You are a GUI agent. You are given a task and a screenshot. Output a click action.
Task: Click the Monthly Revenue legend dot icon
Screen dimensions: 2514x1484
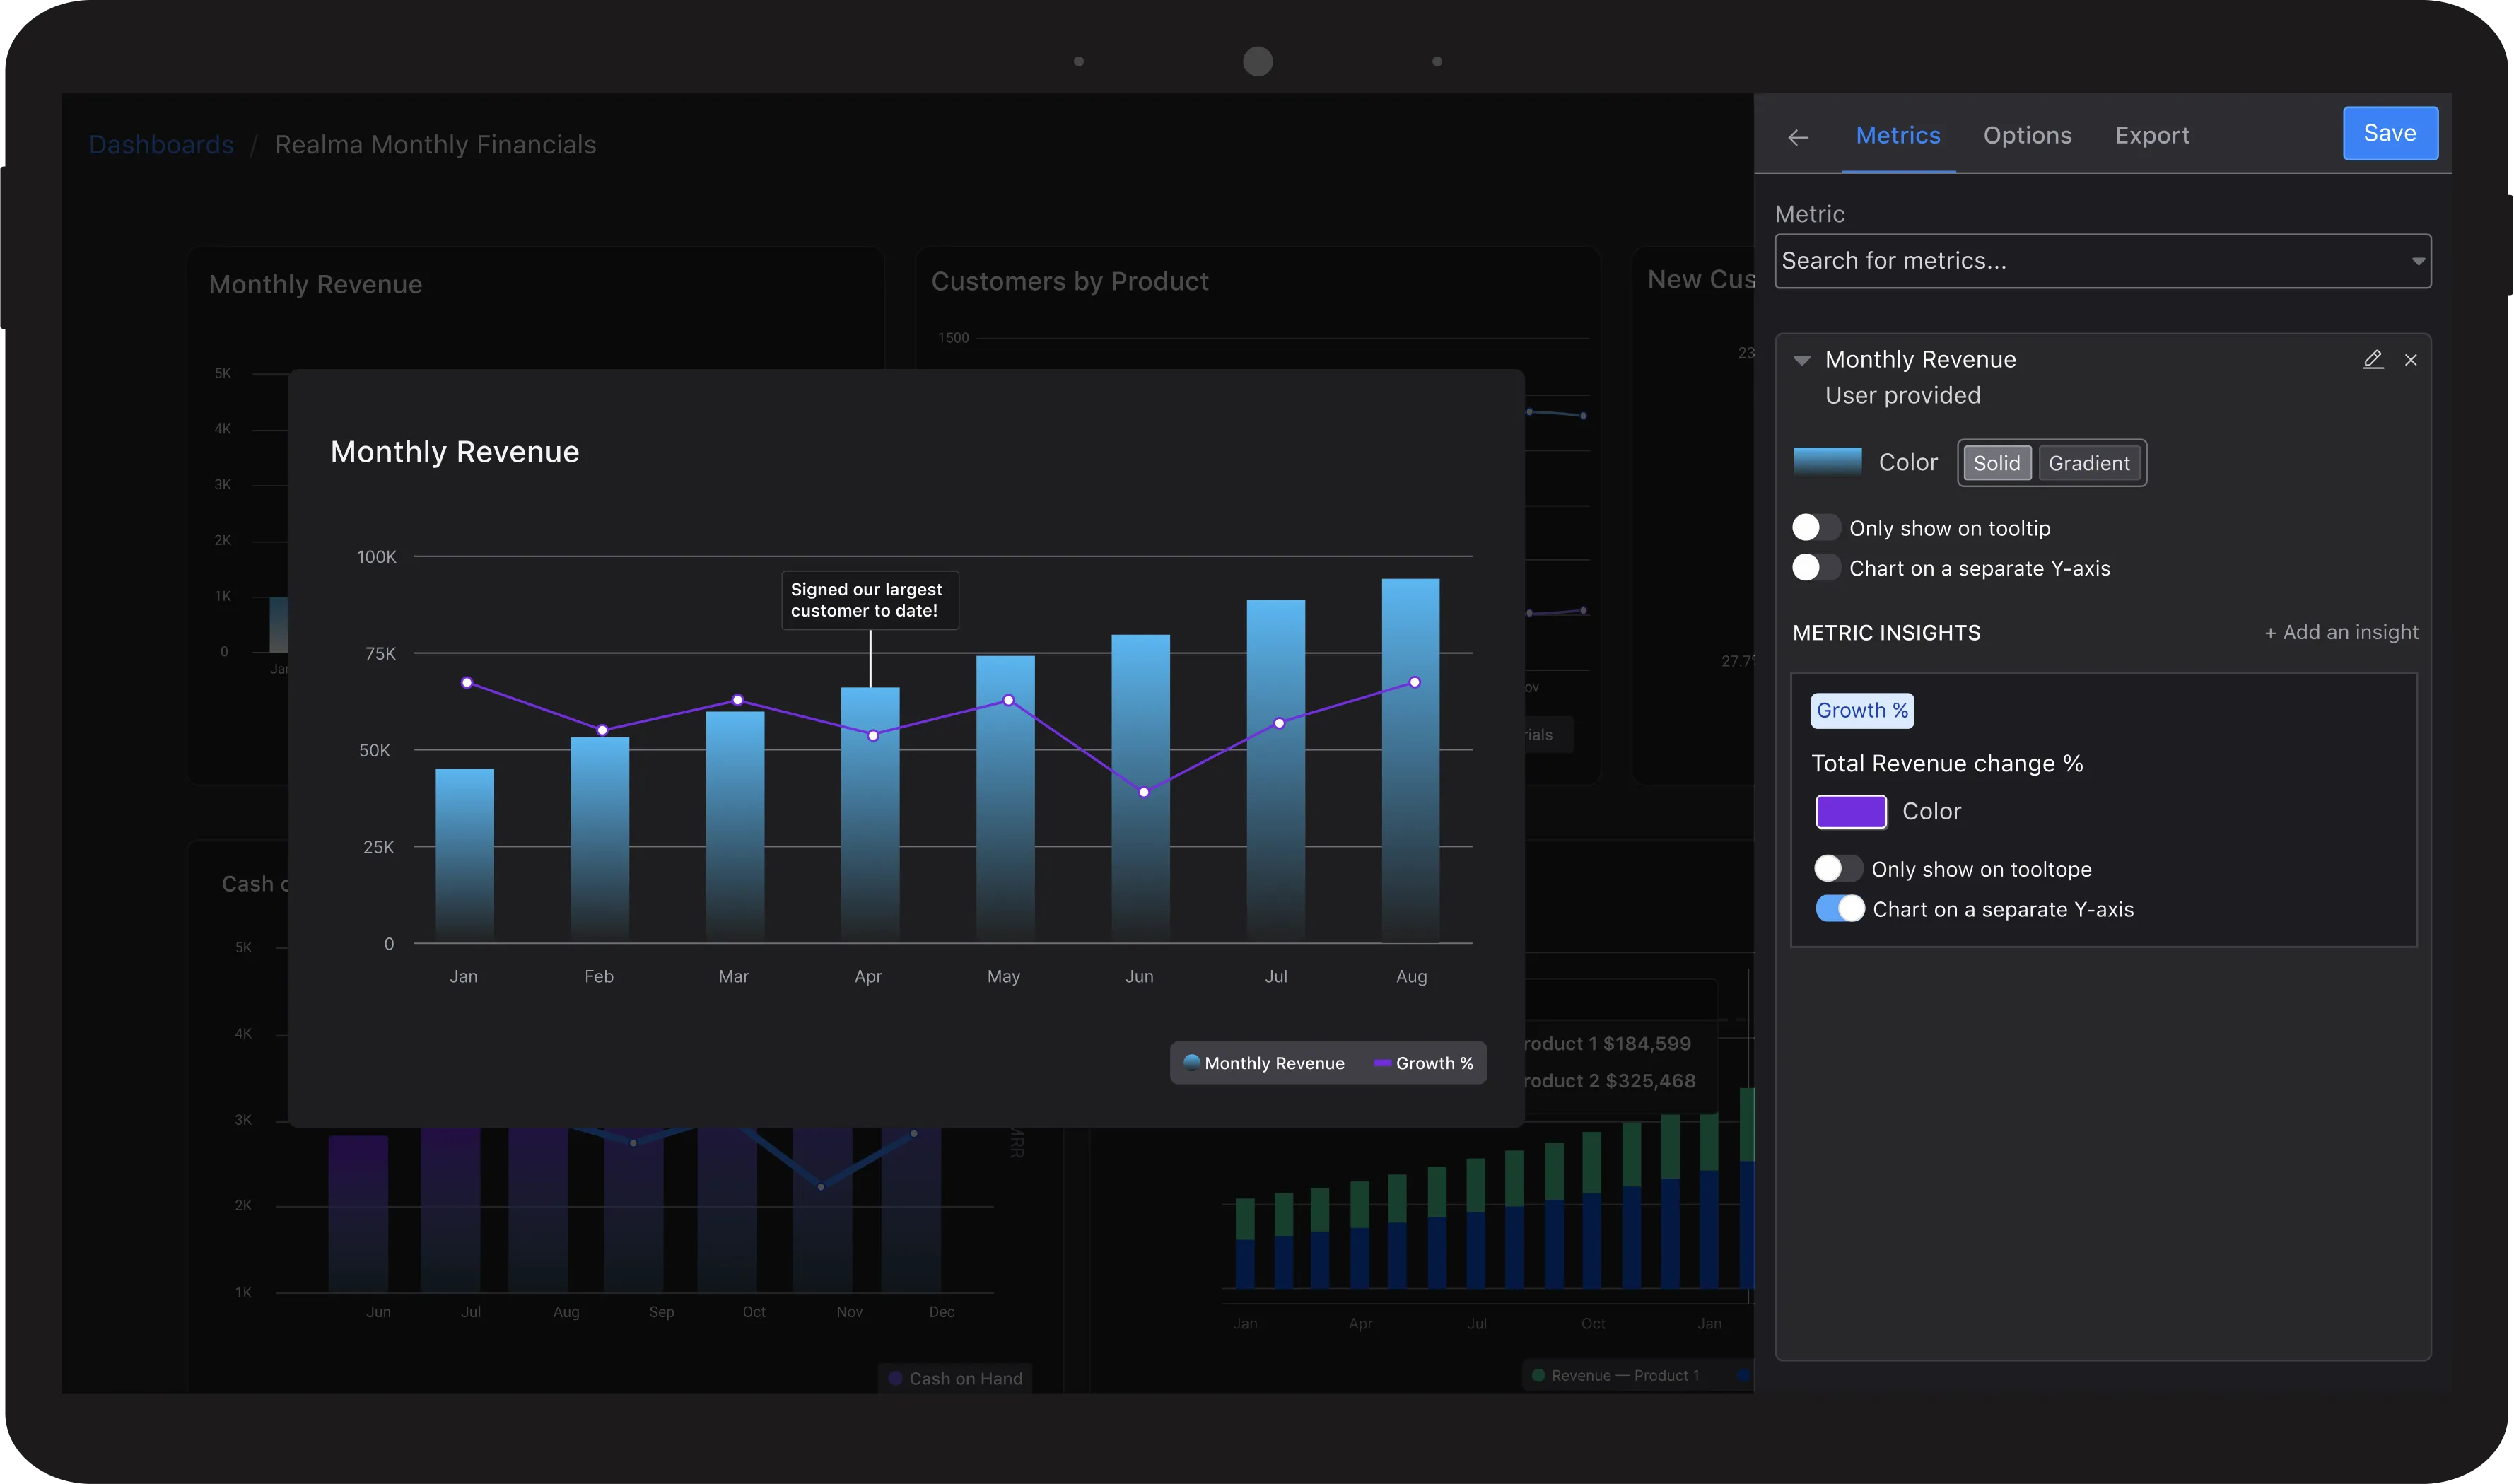point(1191,1062)
